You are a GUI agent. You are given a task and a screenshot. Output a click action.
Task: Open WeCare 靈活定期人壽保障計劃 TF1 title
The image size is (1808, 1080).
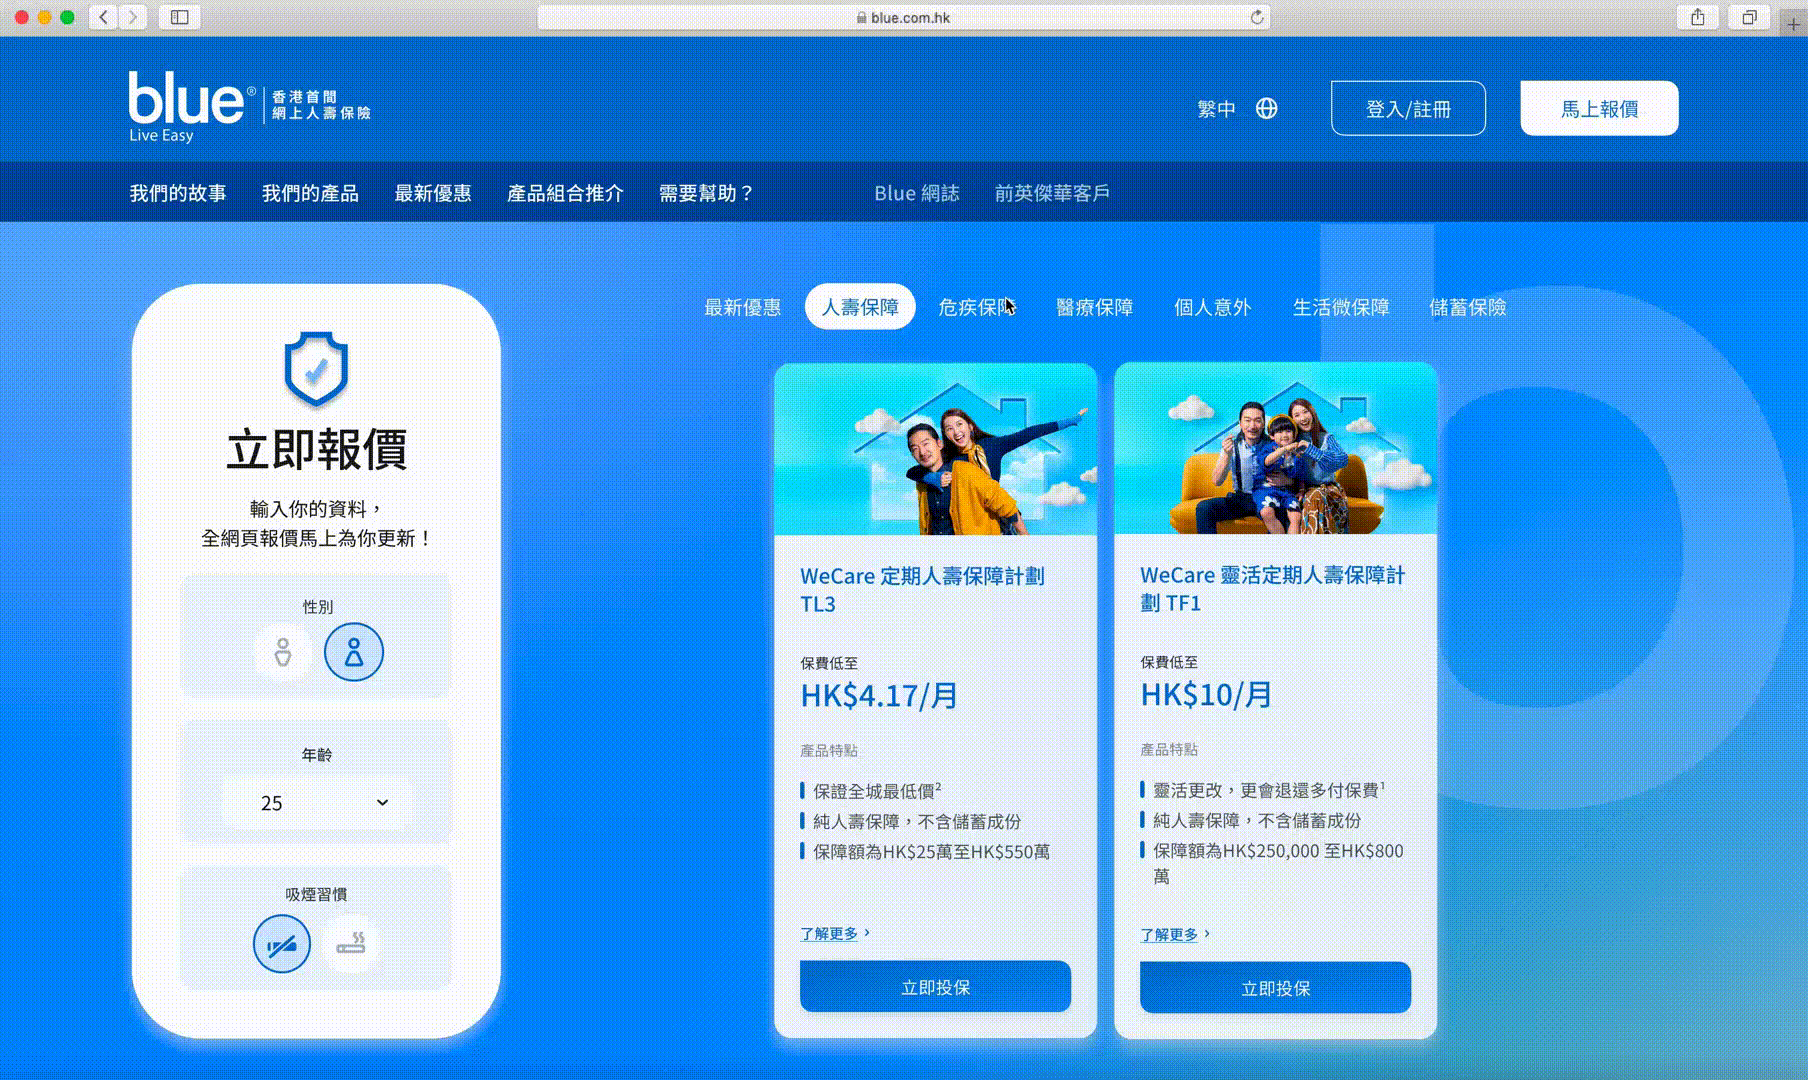point(1273,589)
